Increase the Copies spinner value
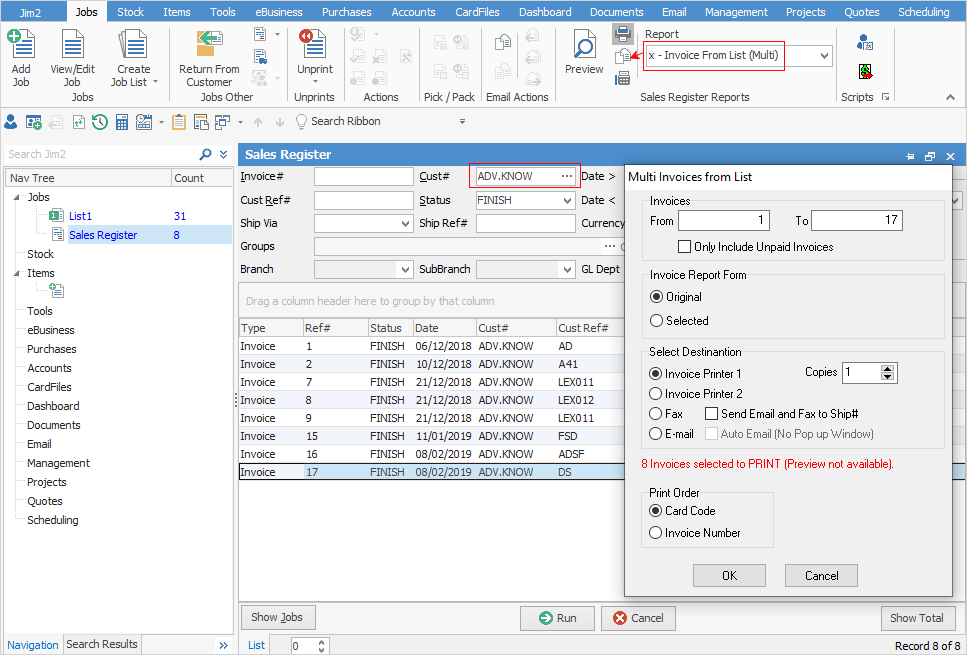Image resolution: width=967 pixels, height=655 pixels. (887, 368)
